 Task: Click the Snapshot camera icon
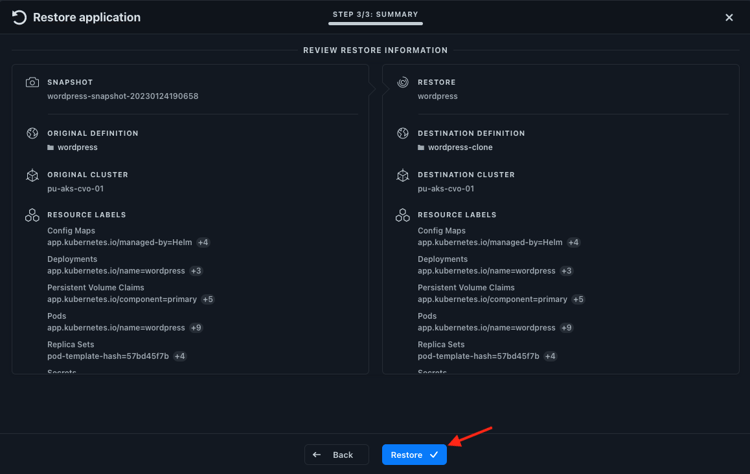coord(32,82)
